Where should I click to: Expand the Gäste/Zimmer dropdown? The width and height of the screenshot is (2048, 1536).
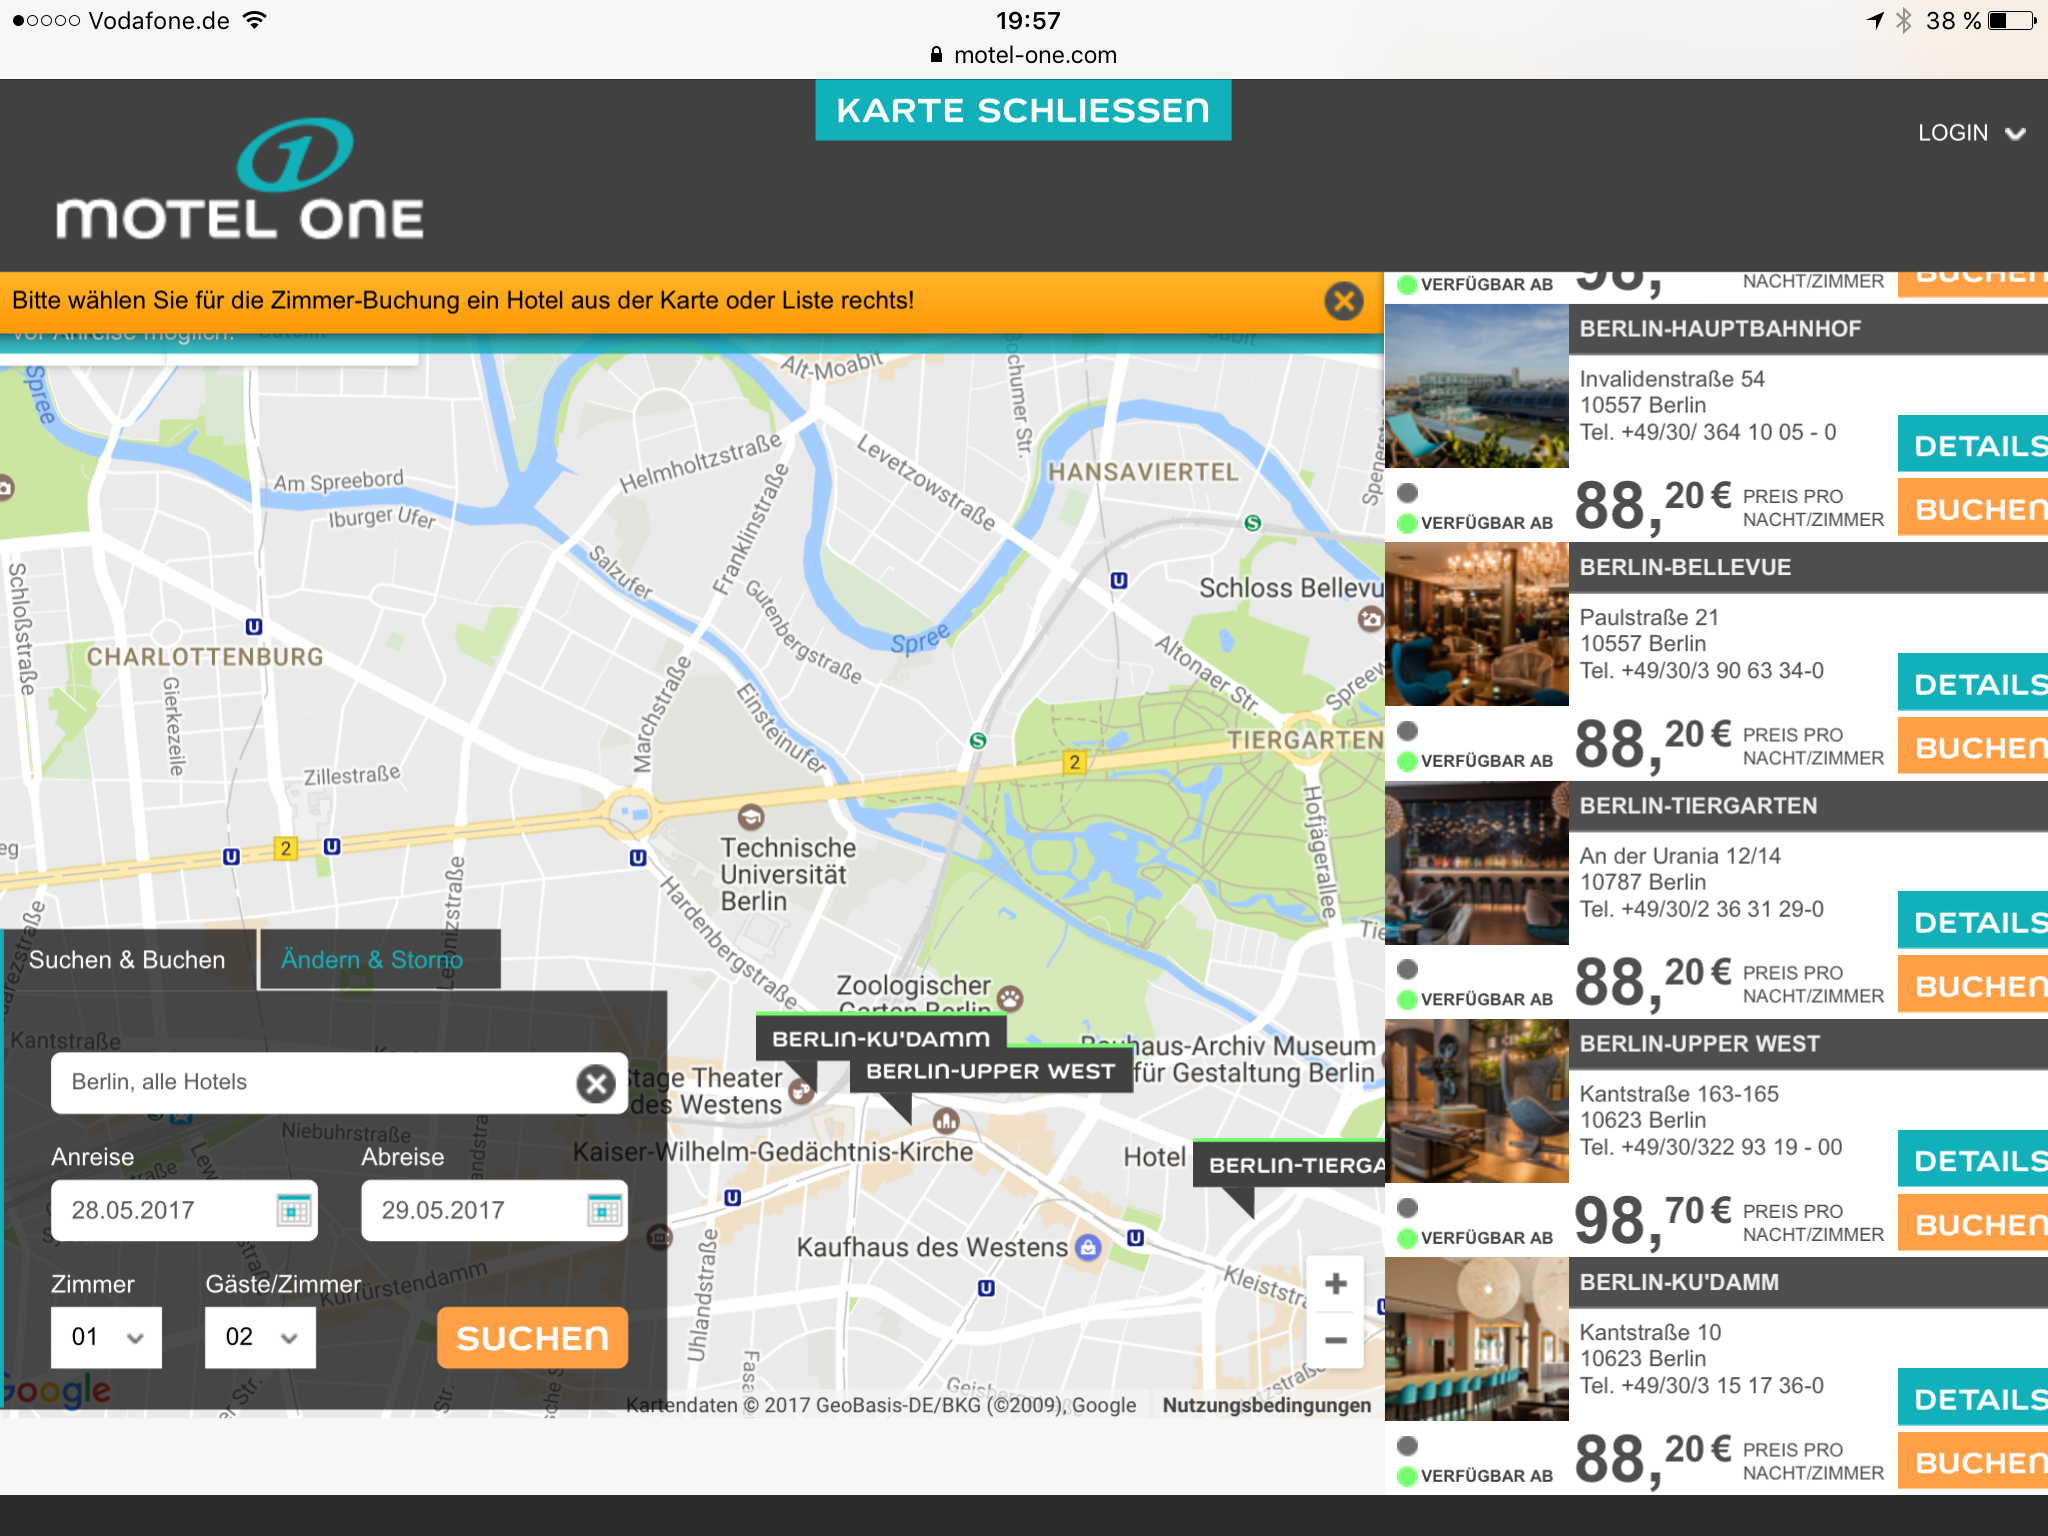[260, 1337]
